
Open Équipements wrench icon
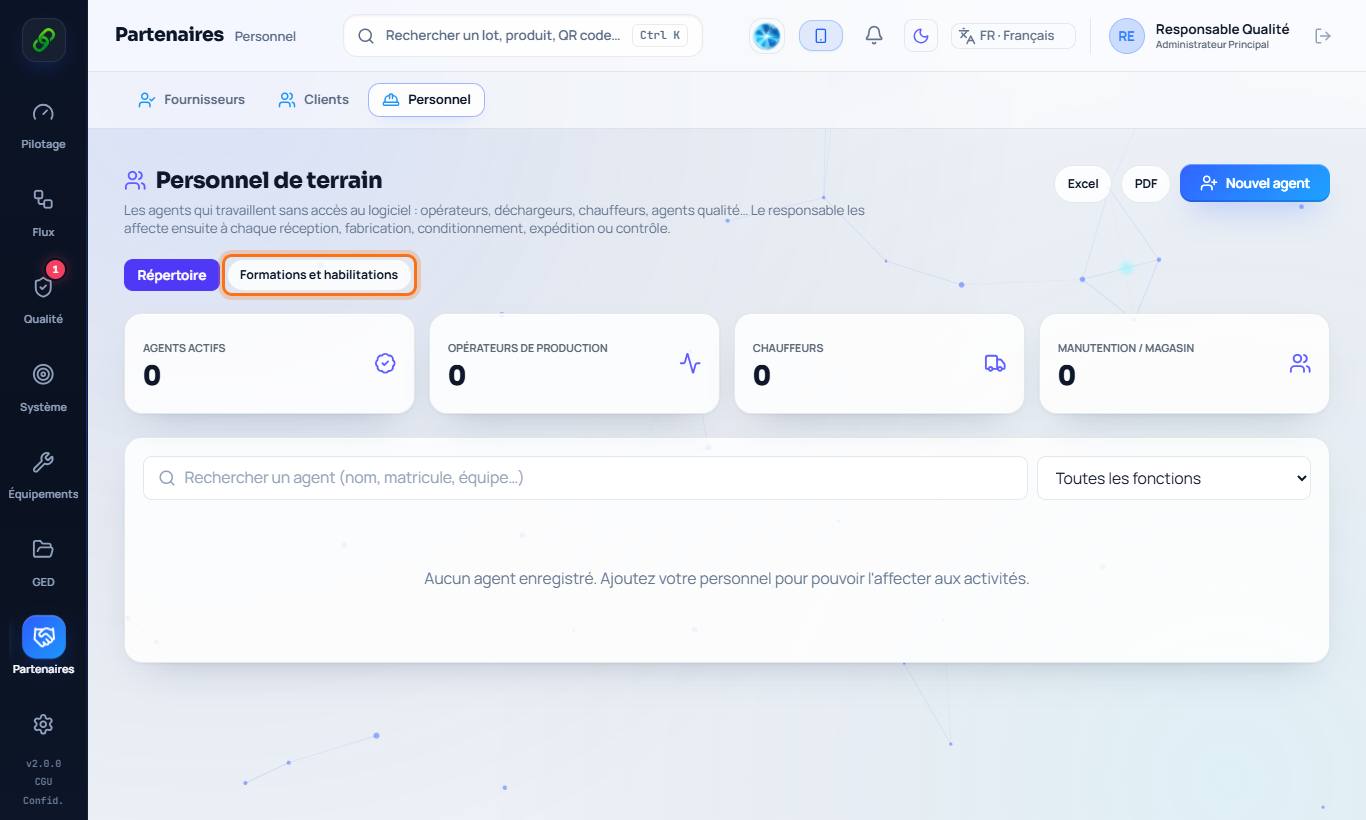tap(43, 462)
